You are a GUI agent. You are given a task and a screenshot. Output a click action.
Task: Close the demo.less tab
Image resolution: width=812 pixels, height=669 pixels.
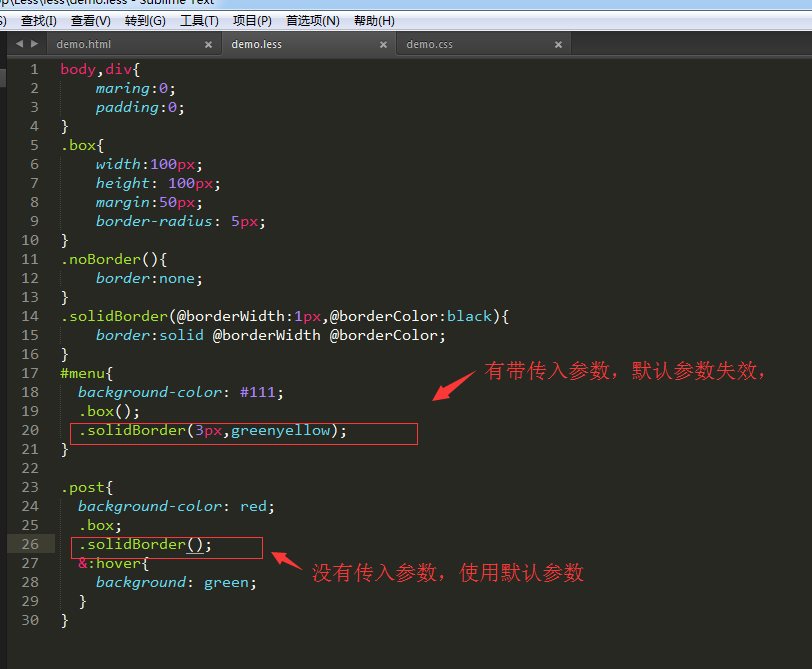[x=383, y=45]
